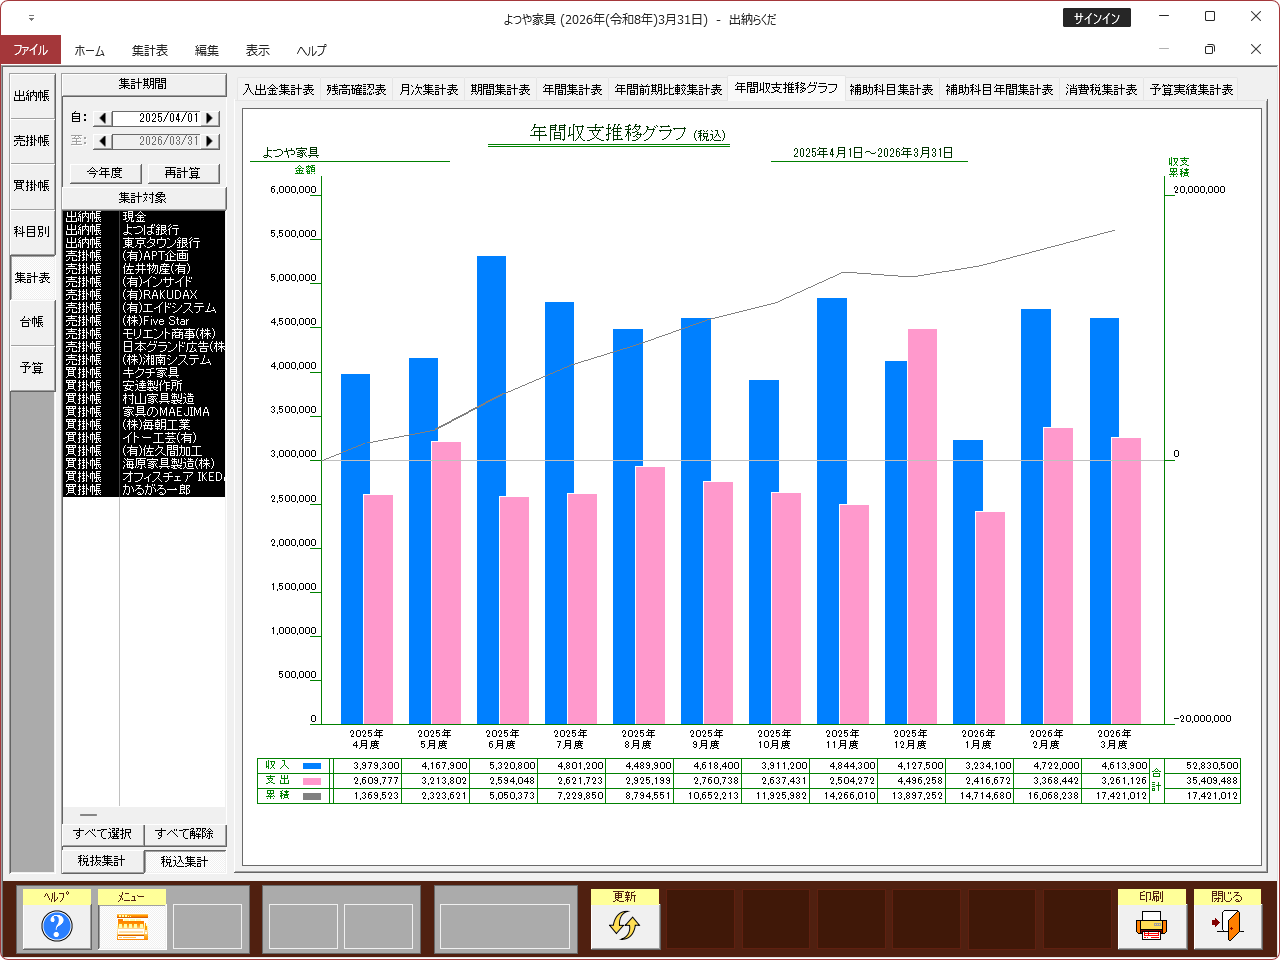This screenshot has width=1280, height=960.
Task: Click the 自 start date field
Action: coord(156,118)
